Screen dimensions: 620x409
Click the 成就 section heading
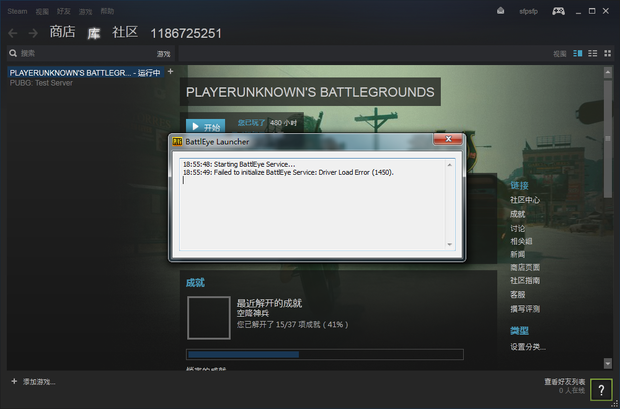pos(195,282)
